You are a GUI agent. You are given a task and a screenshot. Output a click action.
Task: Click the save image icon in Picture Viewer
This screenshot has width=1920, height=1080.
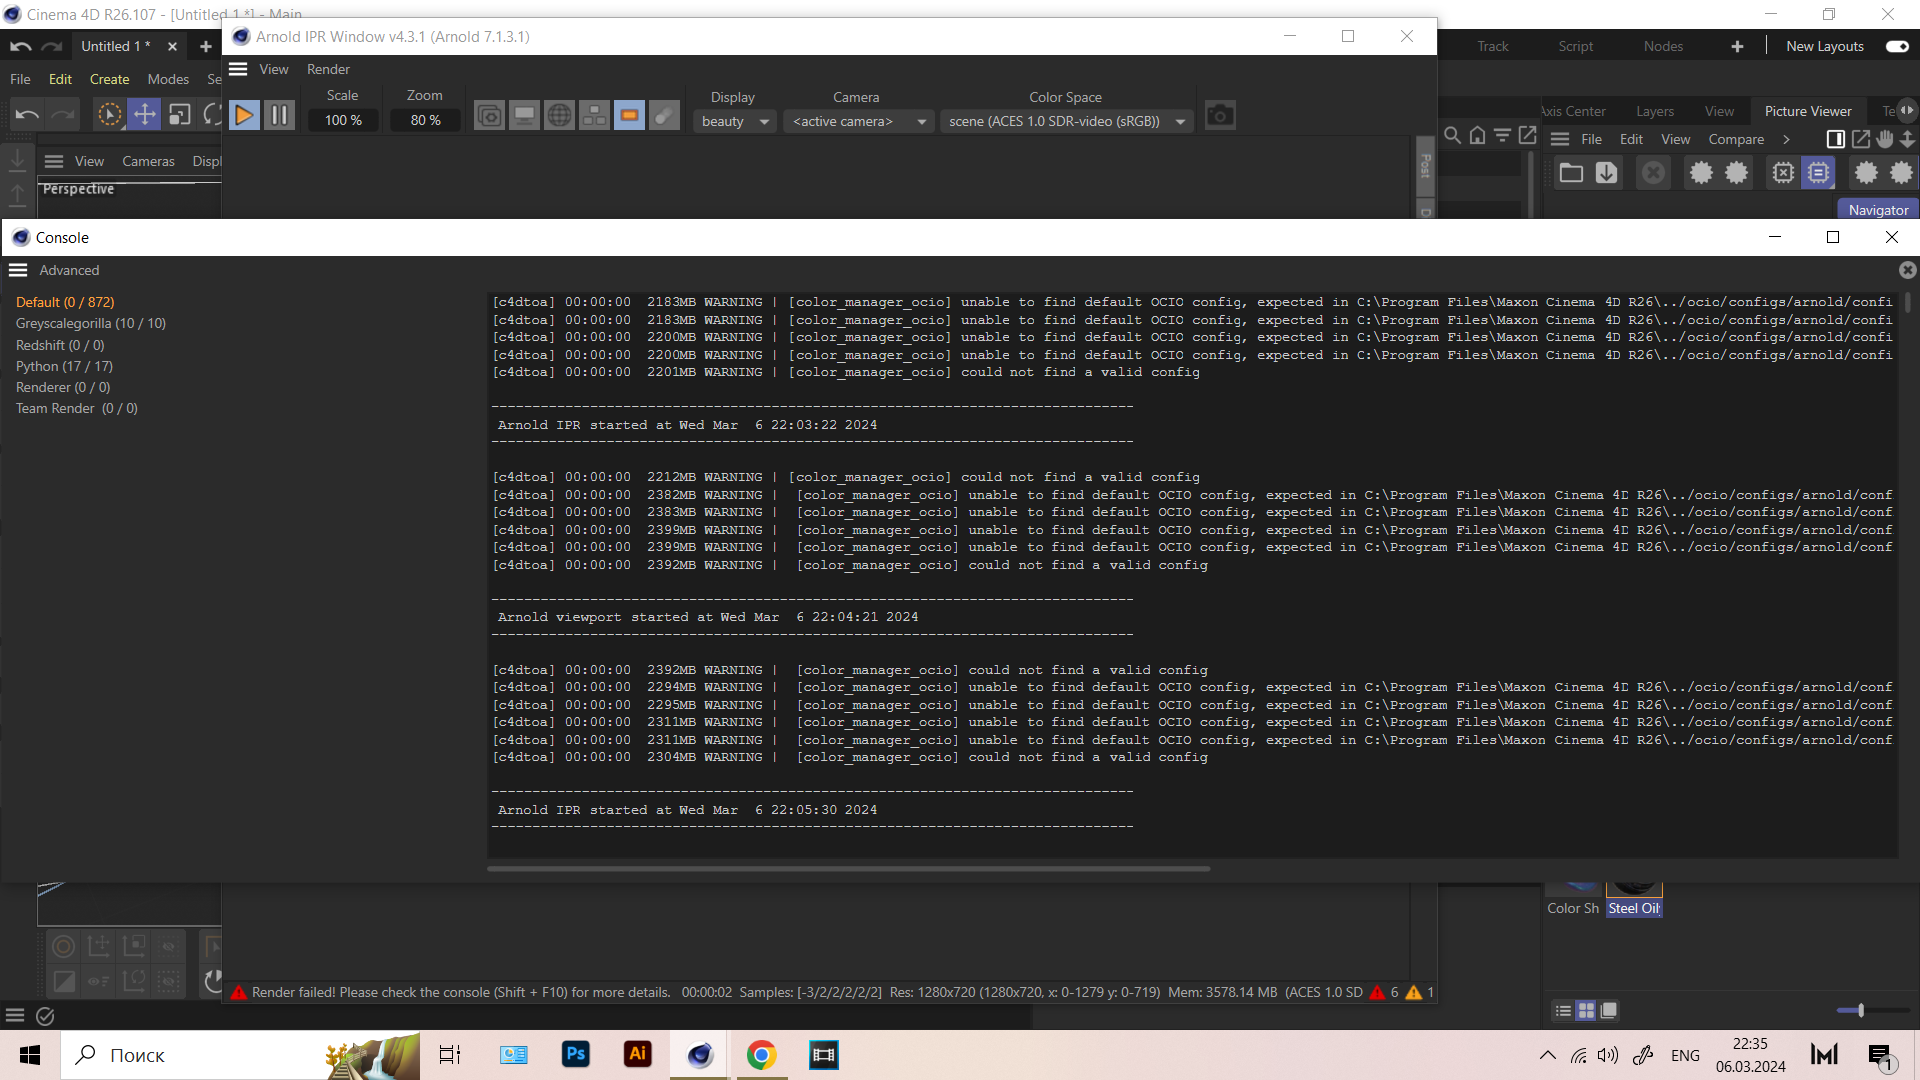(1606, 173)
